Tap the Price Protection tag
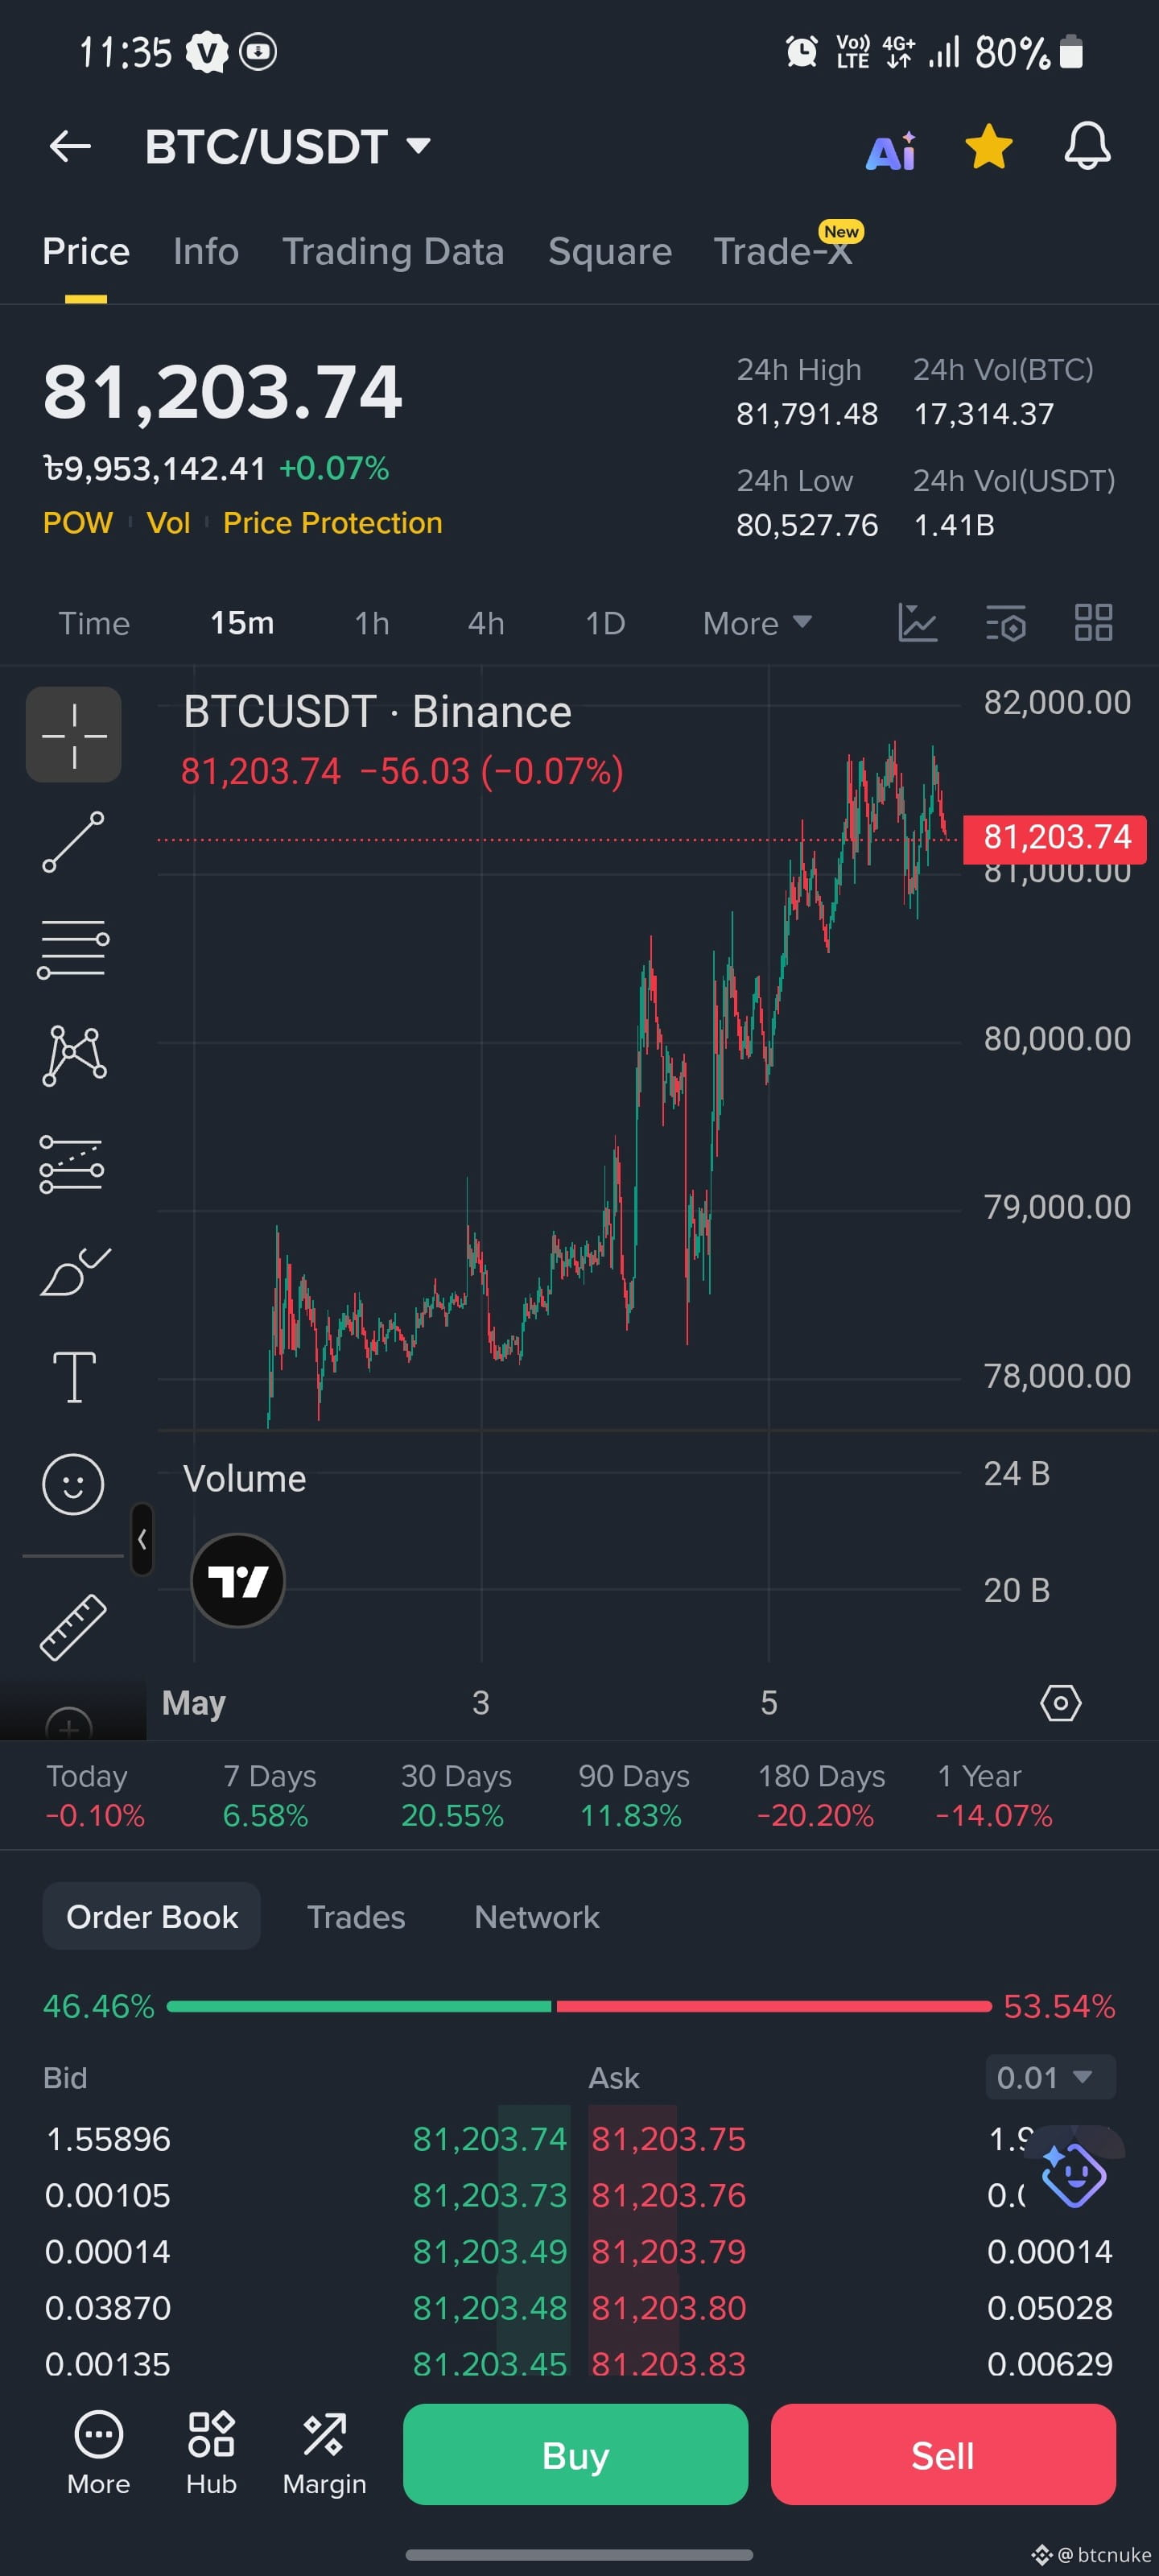This screenshot has height=2576, width=1159. 333,522
